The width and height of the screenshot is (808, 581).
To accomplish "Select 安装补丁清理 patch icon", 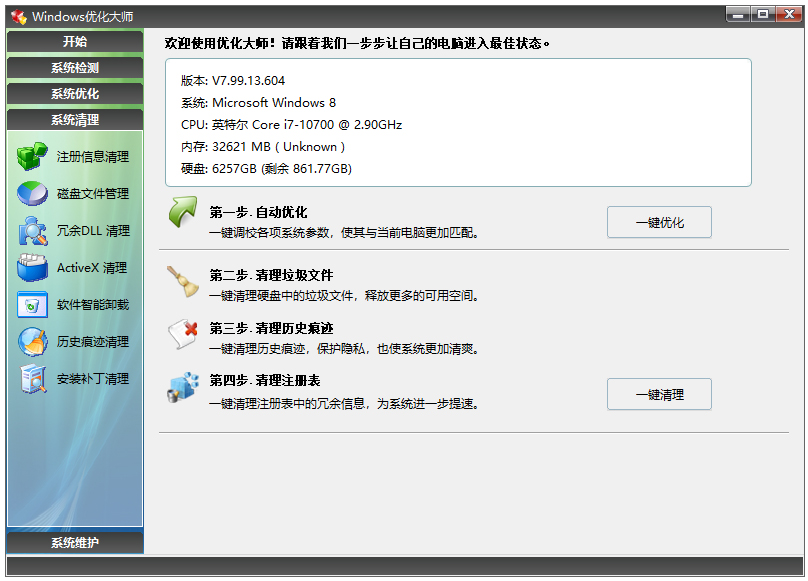I will (x=32, y=379).
